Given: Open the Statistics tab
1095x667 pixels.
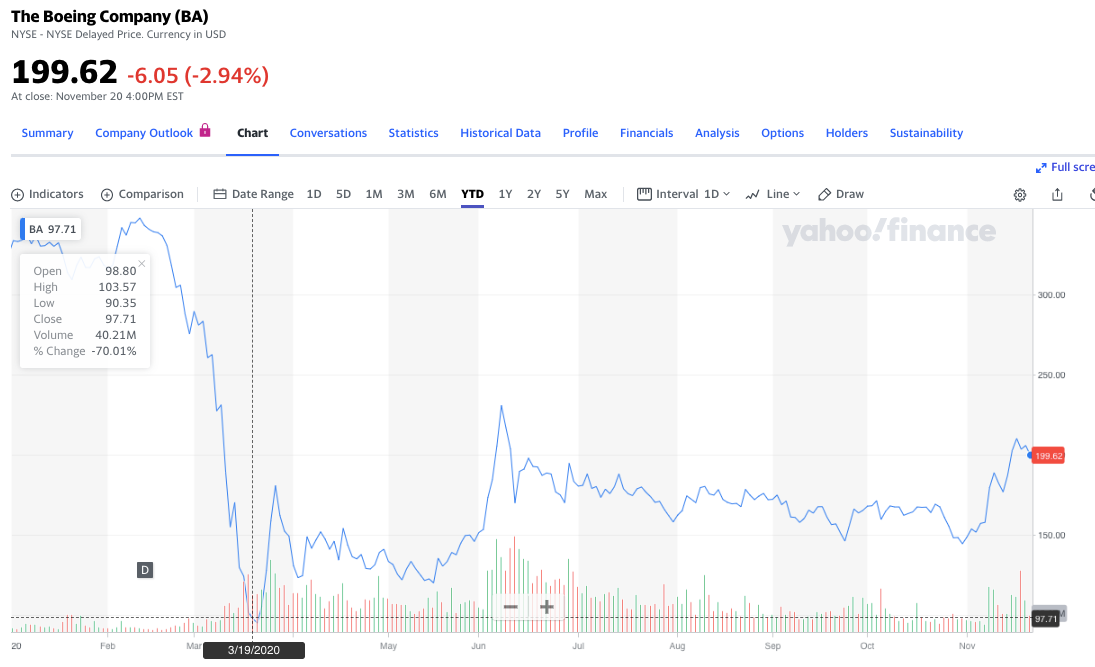Looking at the screenshot, I should click(413, 133).
